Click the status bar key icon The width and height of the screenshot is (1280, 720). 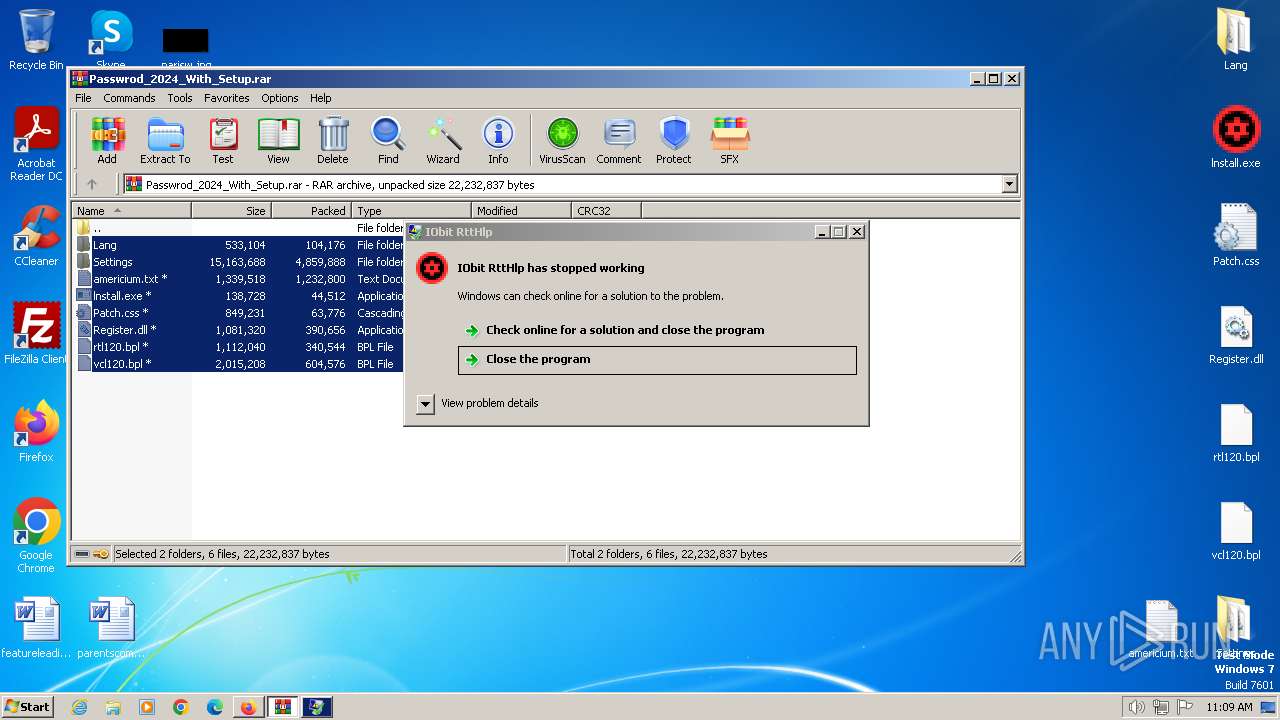pos(101,554)
